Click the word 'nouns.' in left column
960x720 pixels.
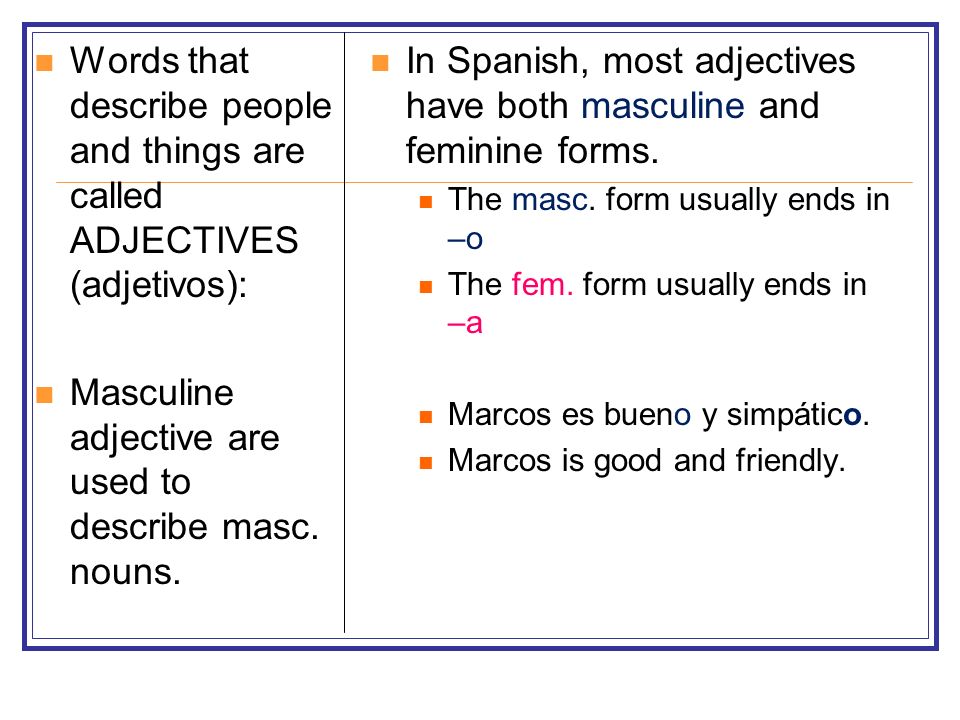coord(126,573)
